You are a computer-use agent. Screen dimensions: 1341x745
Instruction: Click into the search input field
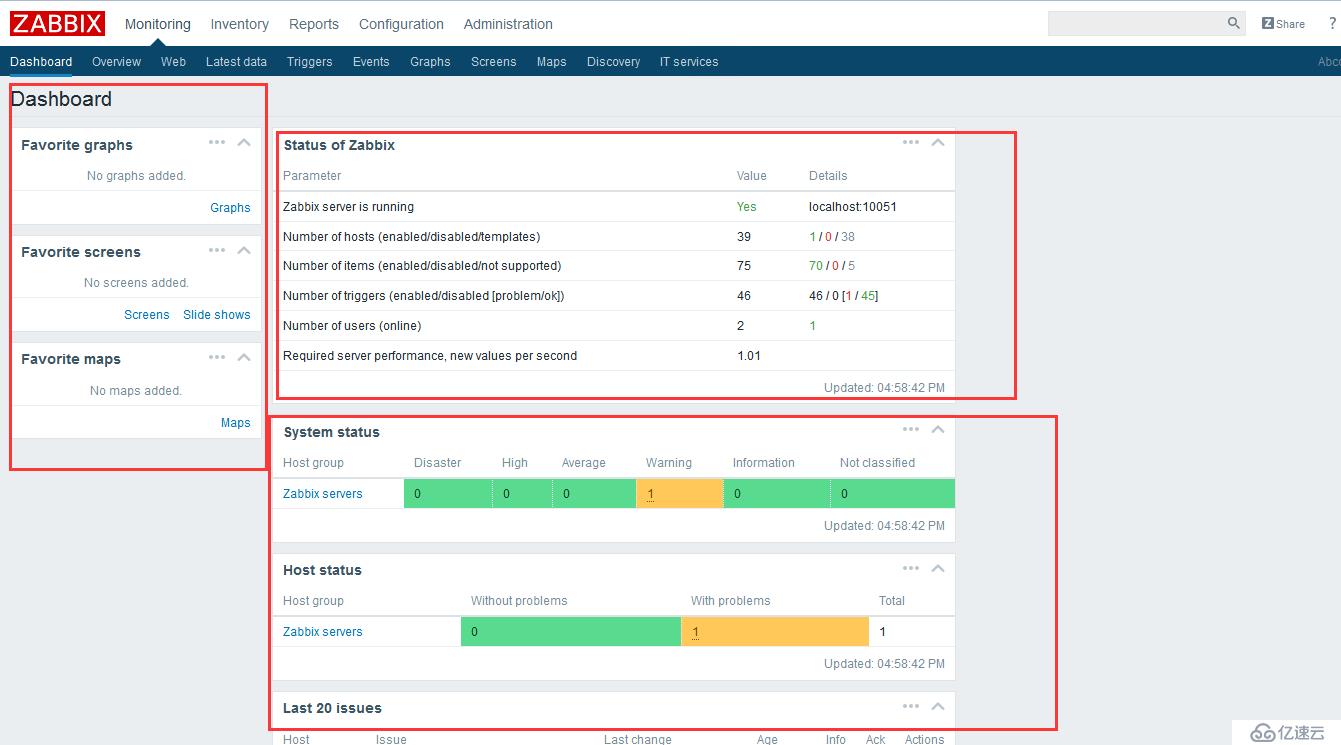[x=1136, y=23]
